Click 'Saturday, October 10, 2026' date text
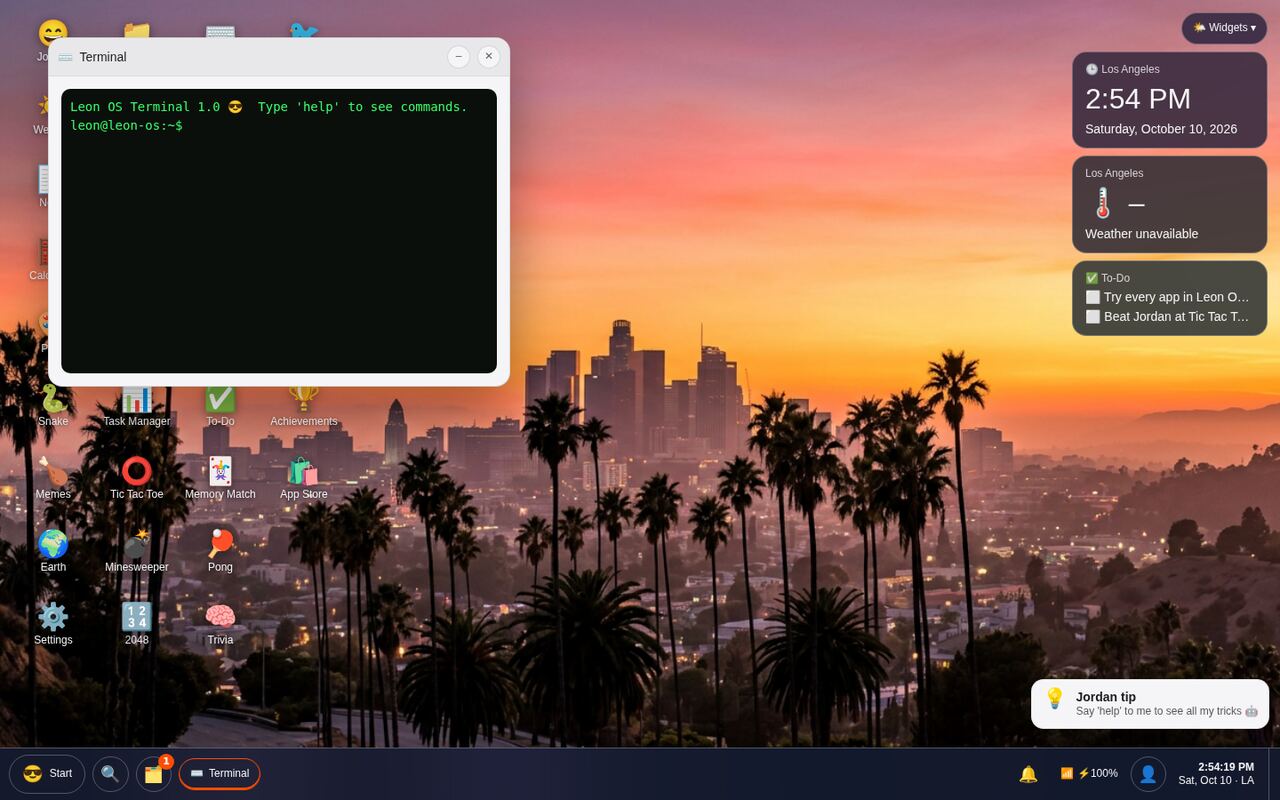 click(x=1161, y=129)
